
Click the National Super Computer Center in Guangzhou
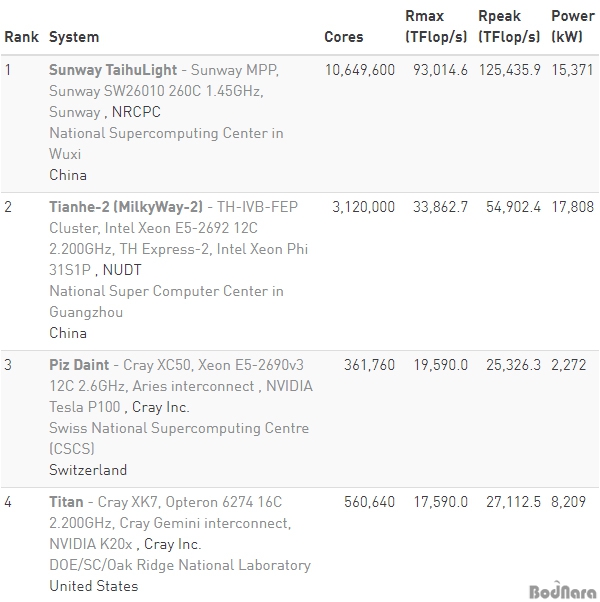coord(166,301)
